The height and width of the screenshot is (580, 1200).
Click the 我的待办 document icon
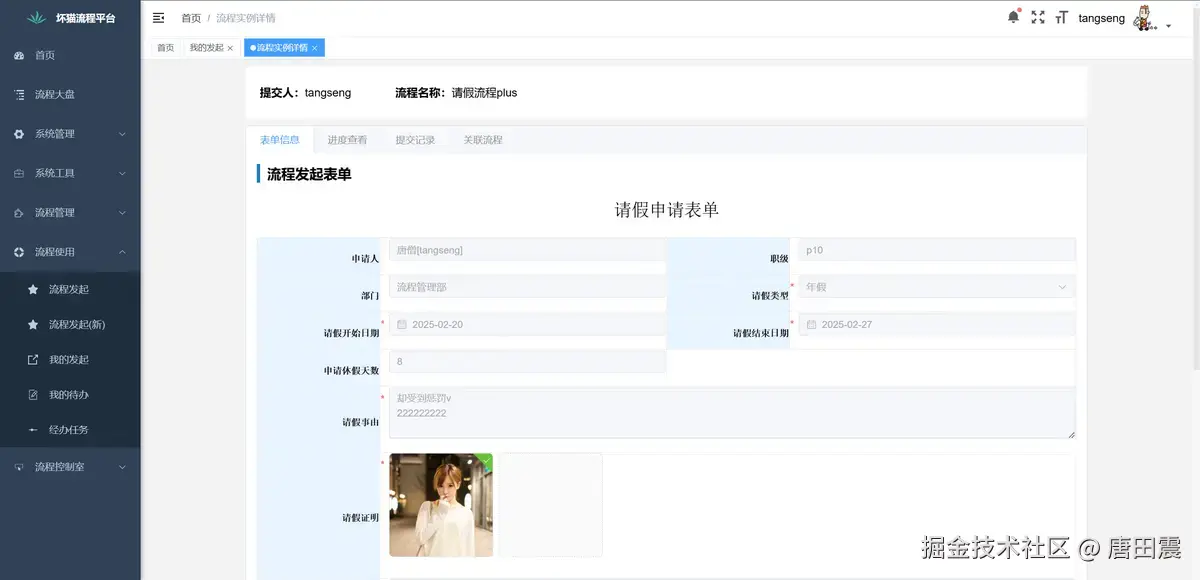point(33,394)
